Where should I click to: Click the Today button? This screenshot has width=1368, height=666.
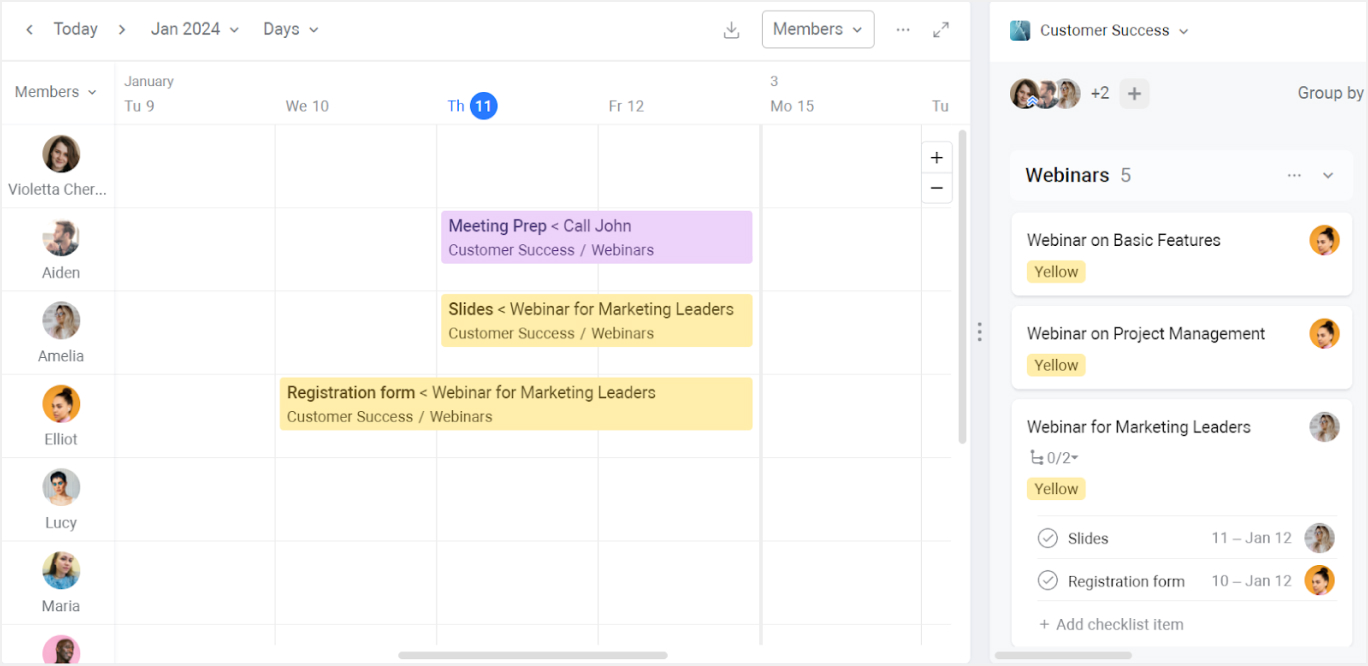[75, 30]
